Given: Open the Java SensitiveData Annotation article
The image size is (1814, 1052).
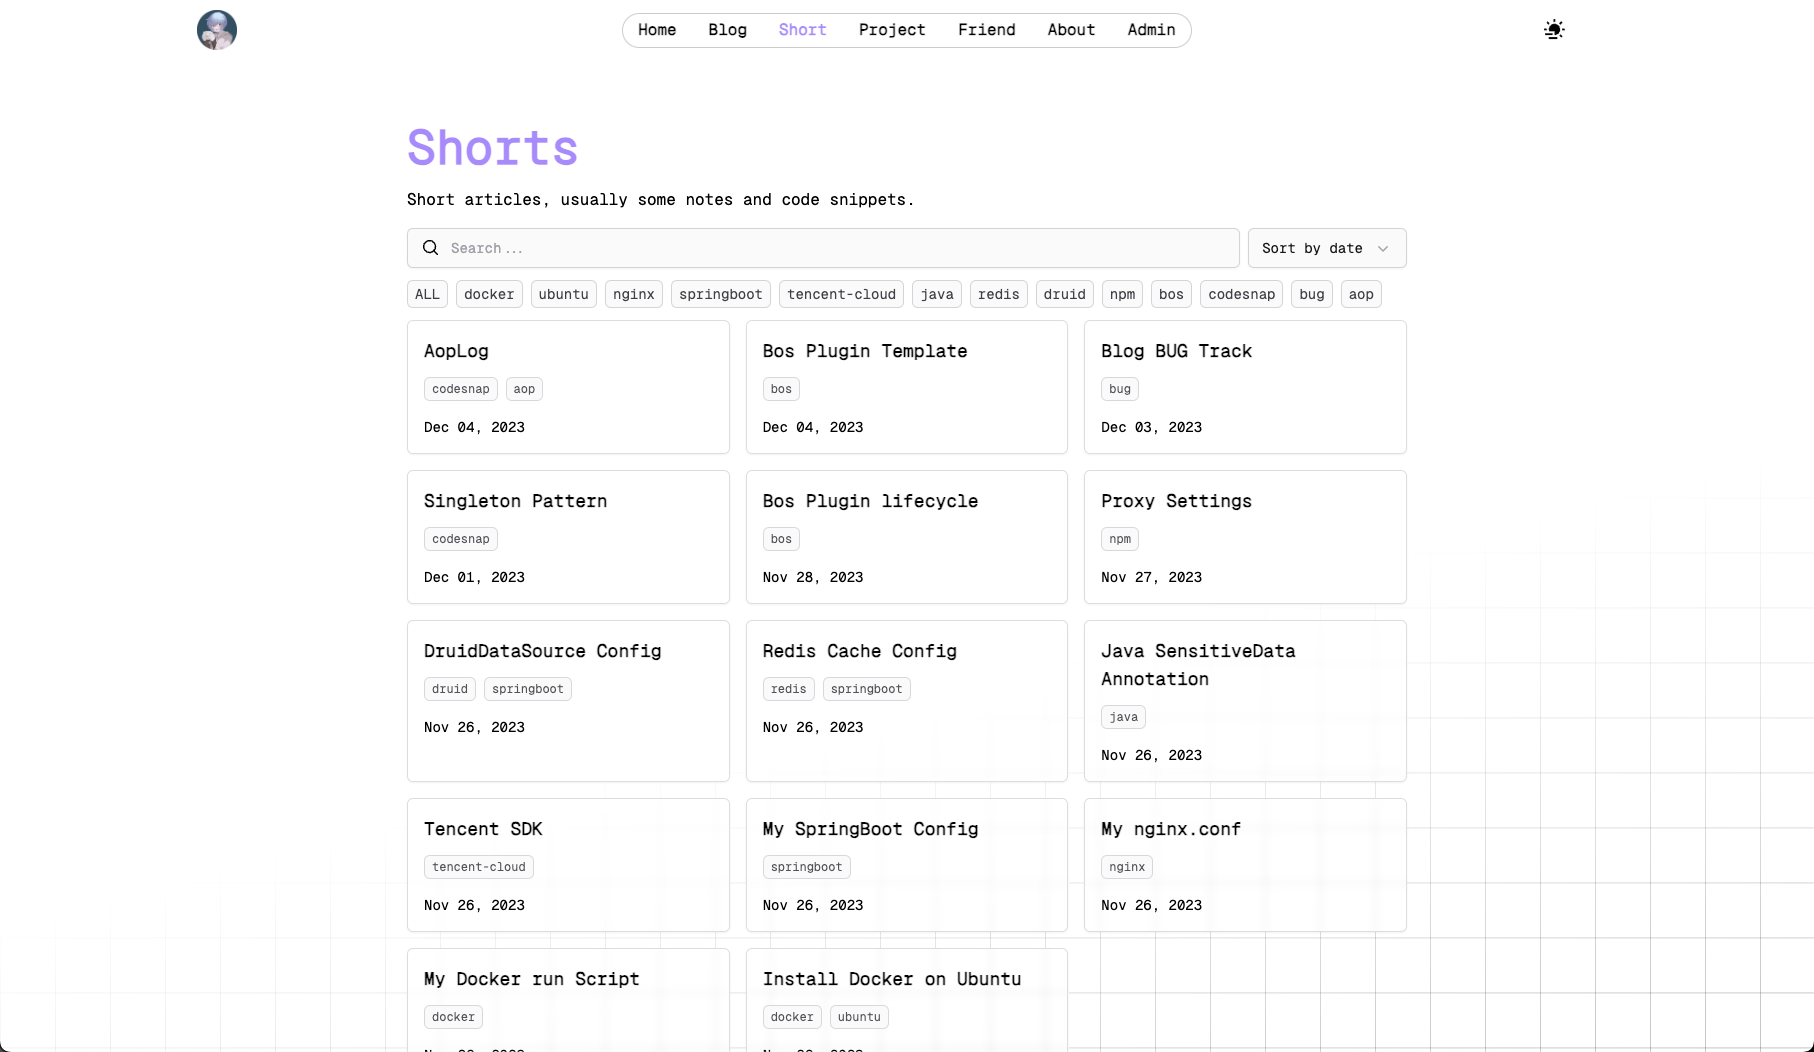Looking at the screenshot, I should [1245, 701].
